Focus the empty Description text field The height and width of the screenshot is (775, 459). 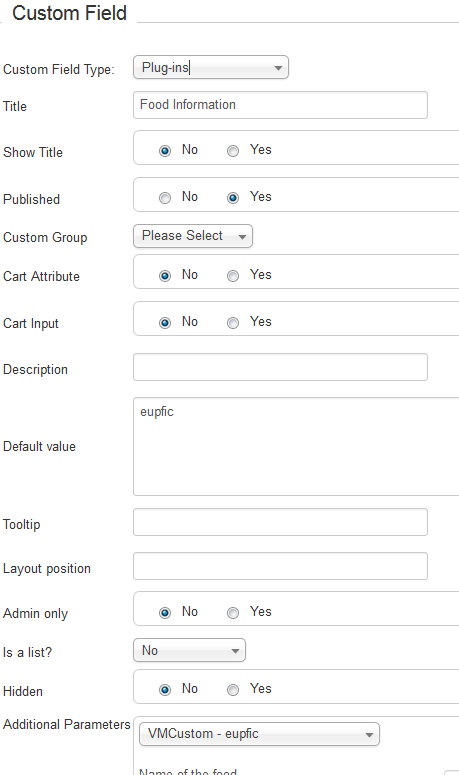[x=280, y=367]
